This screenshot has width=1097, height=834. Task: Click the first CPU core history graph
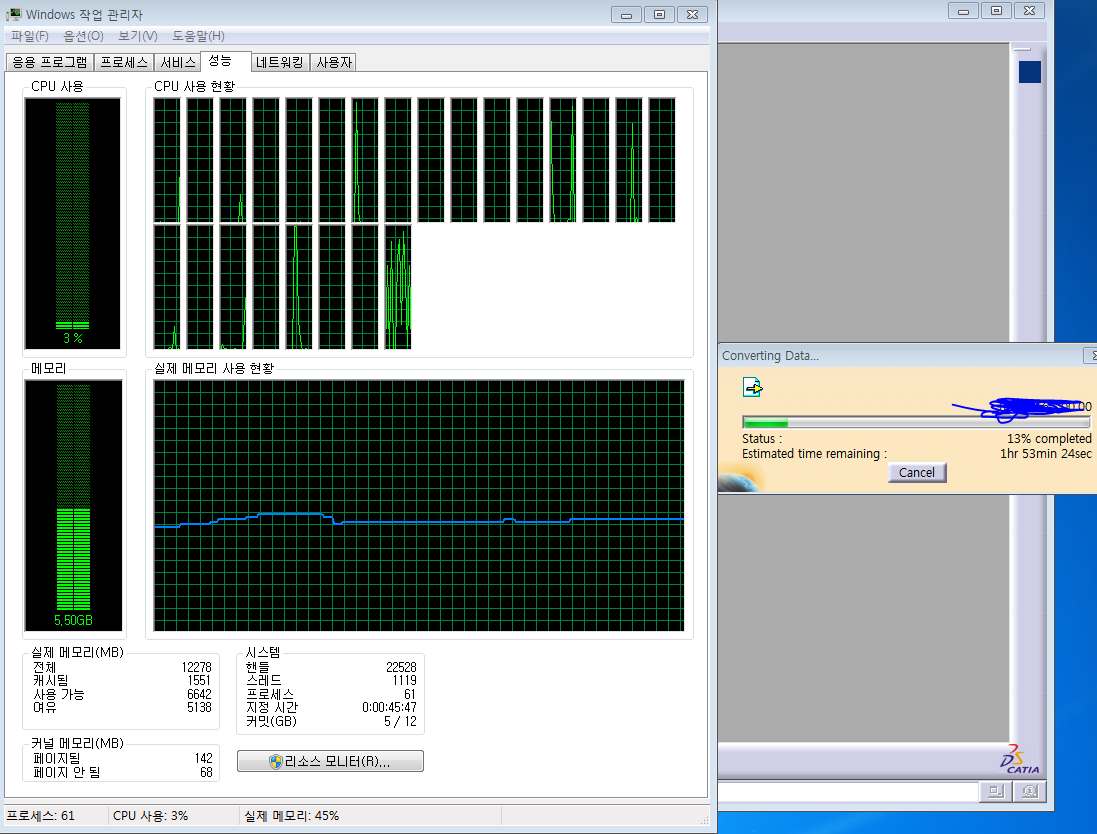point(167,160)
